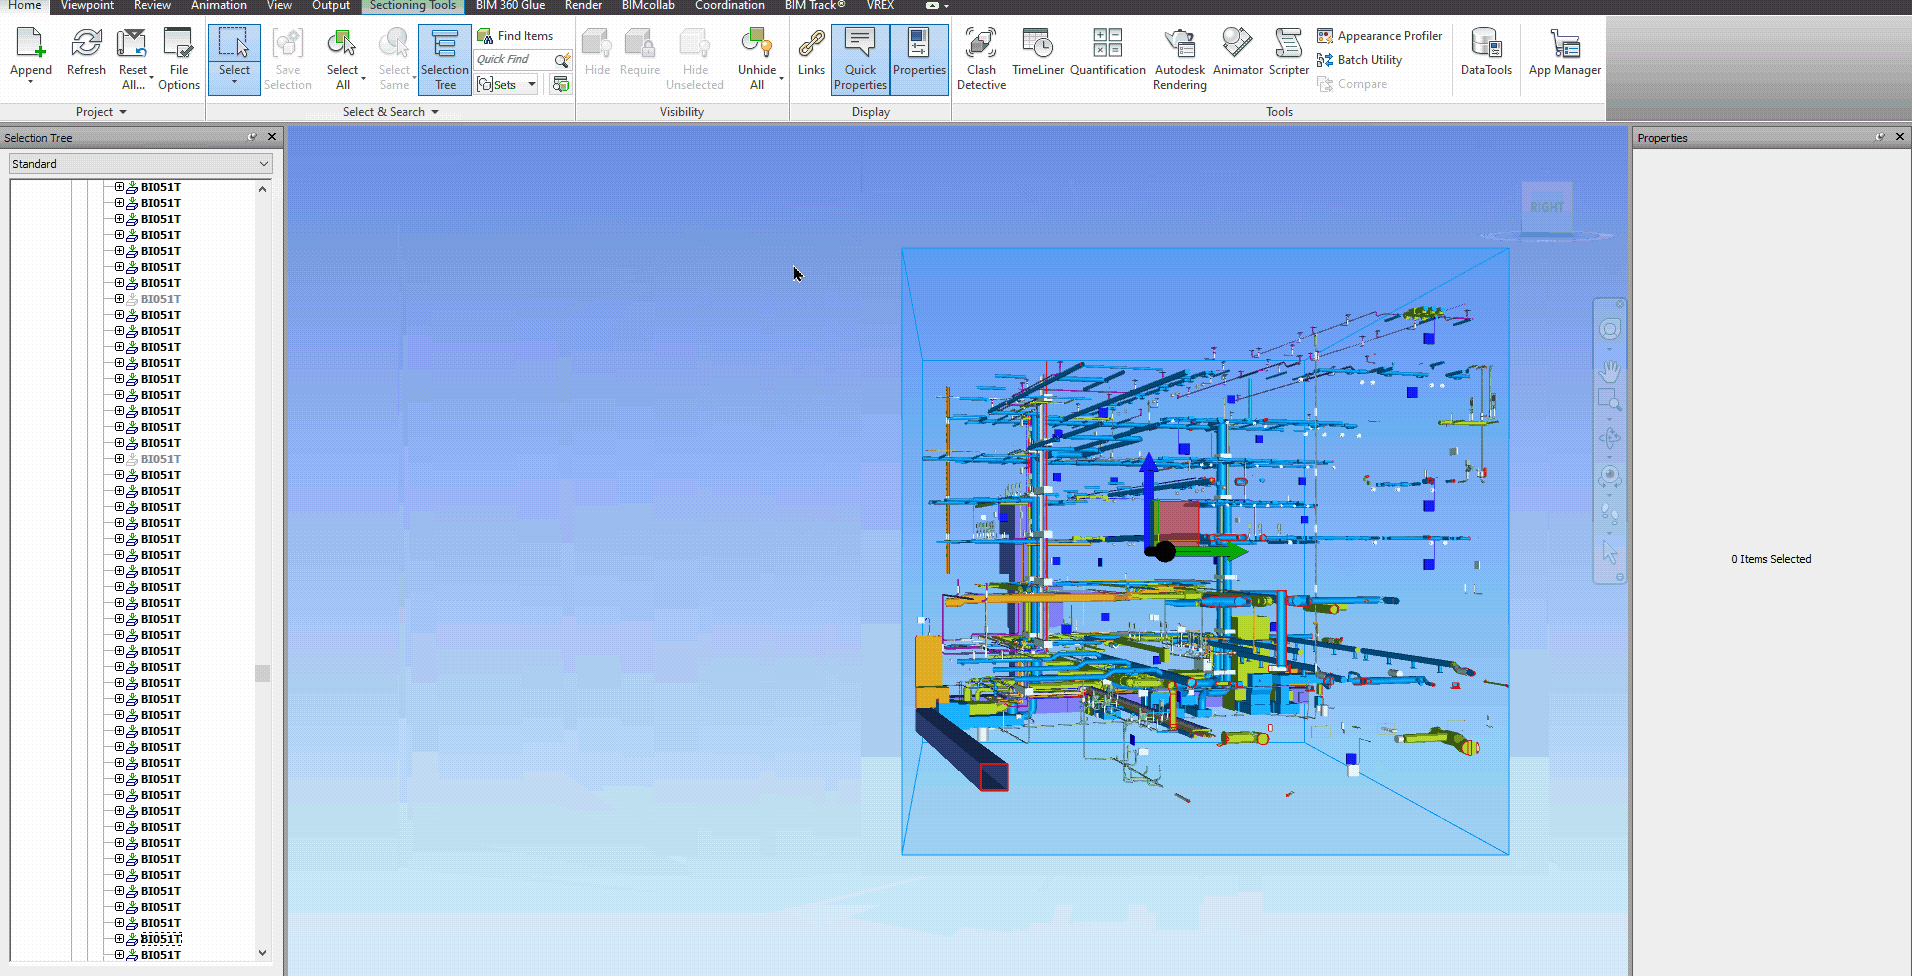1912x976 pixels.
Task: Run the Batch Utility
Action: coord(1360,59)
